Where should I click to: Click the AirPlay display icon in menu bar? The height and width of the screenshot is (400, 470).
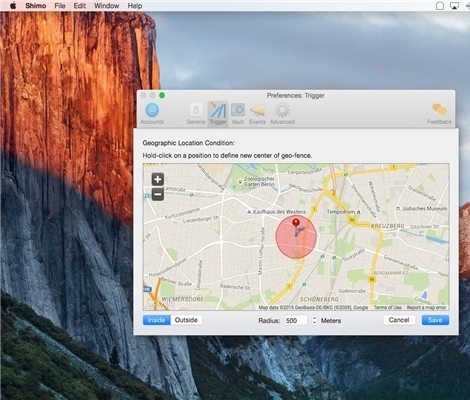[454, 6]
